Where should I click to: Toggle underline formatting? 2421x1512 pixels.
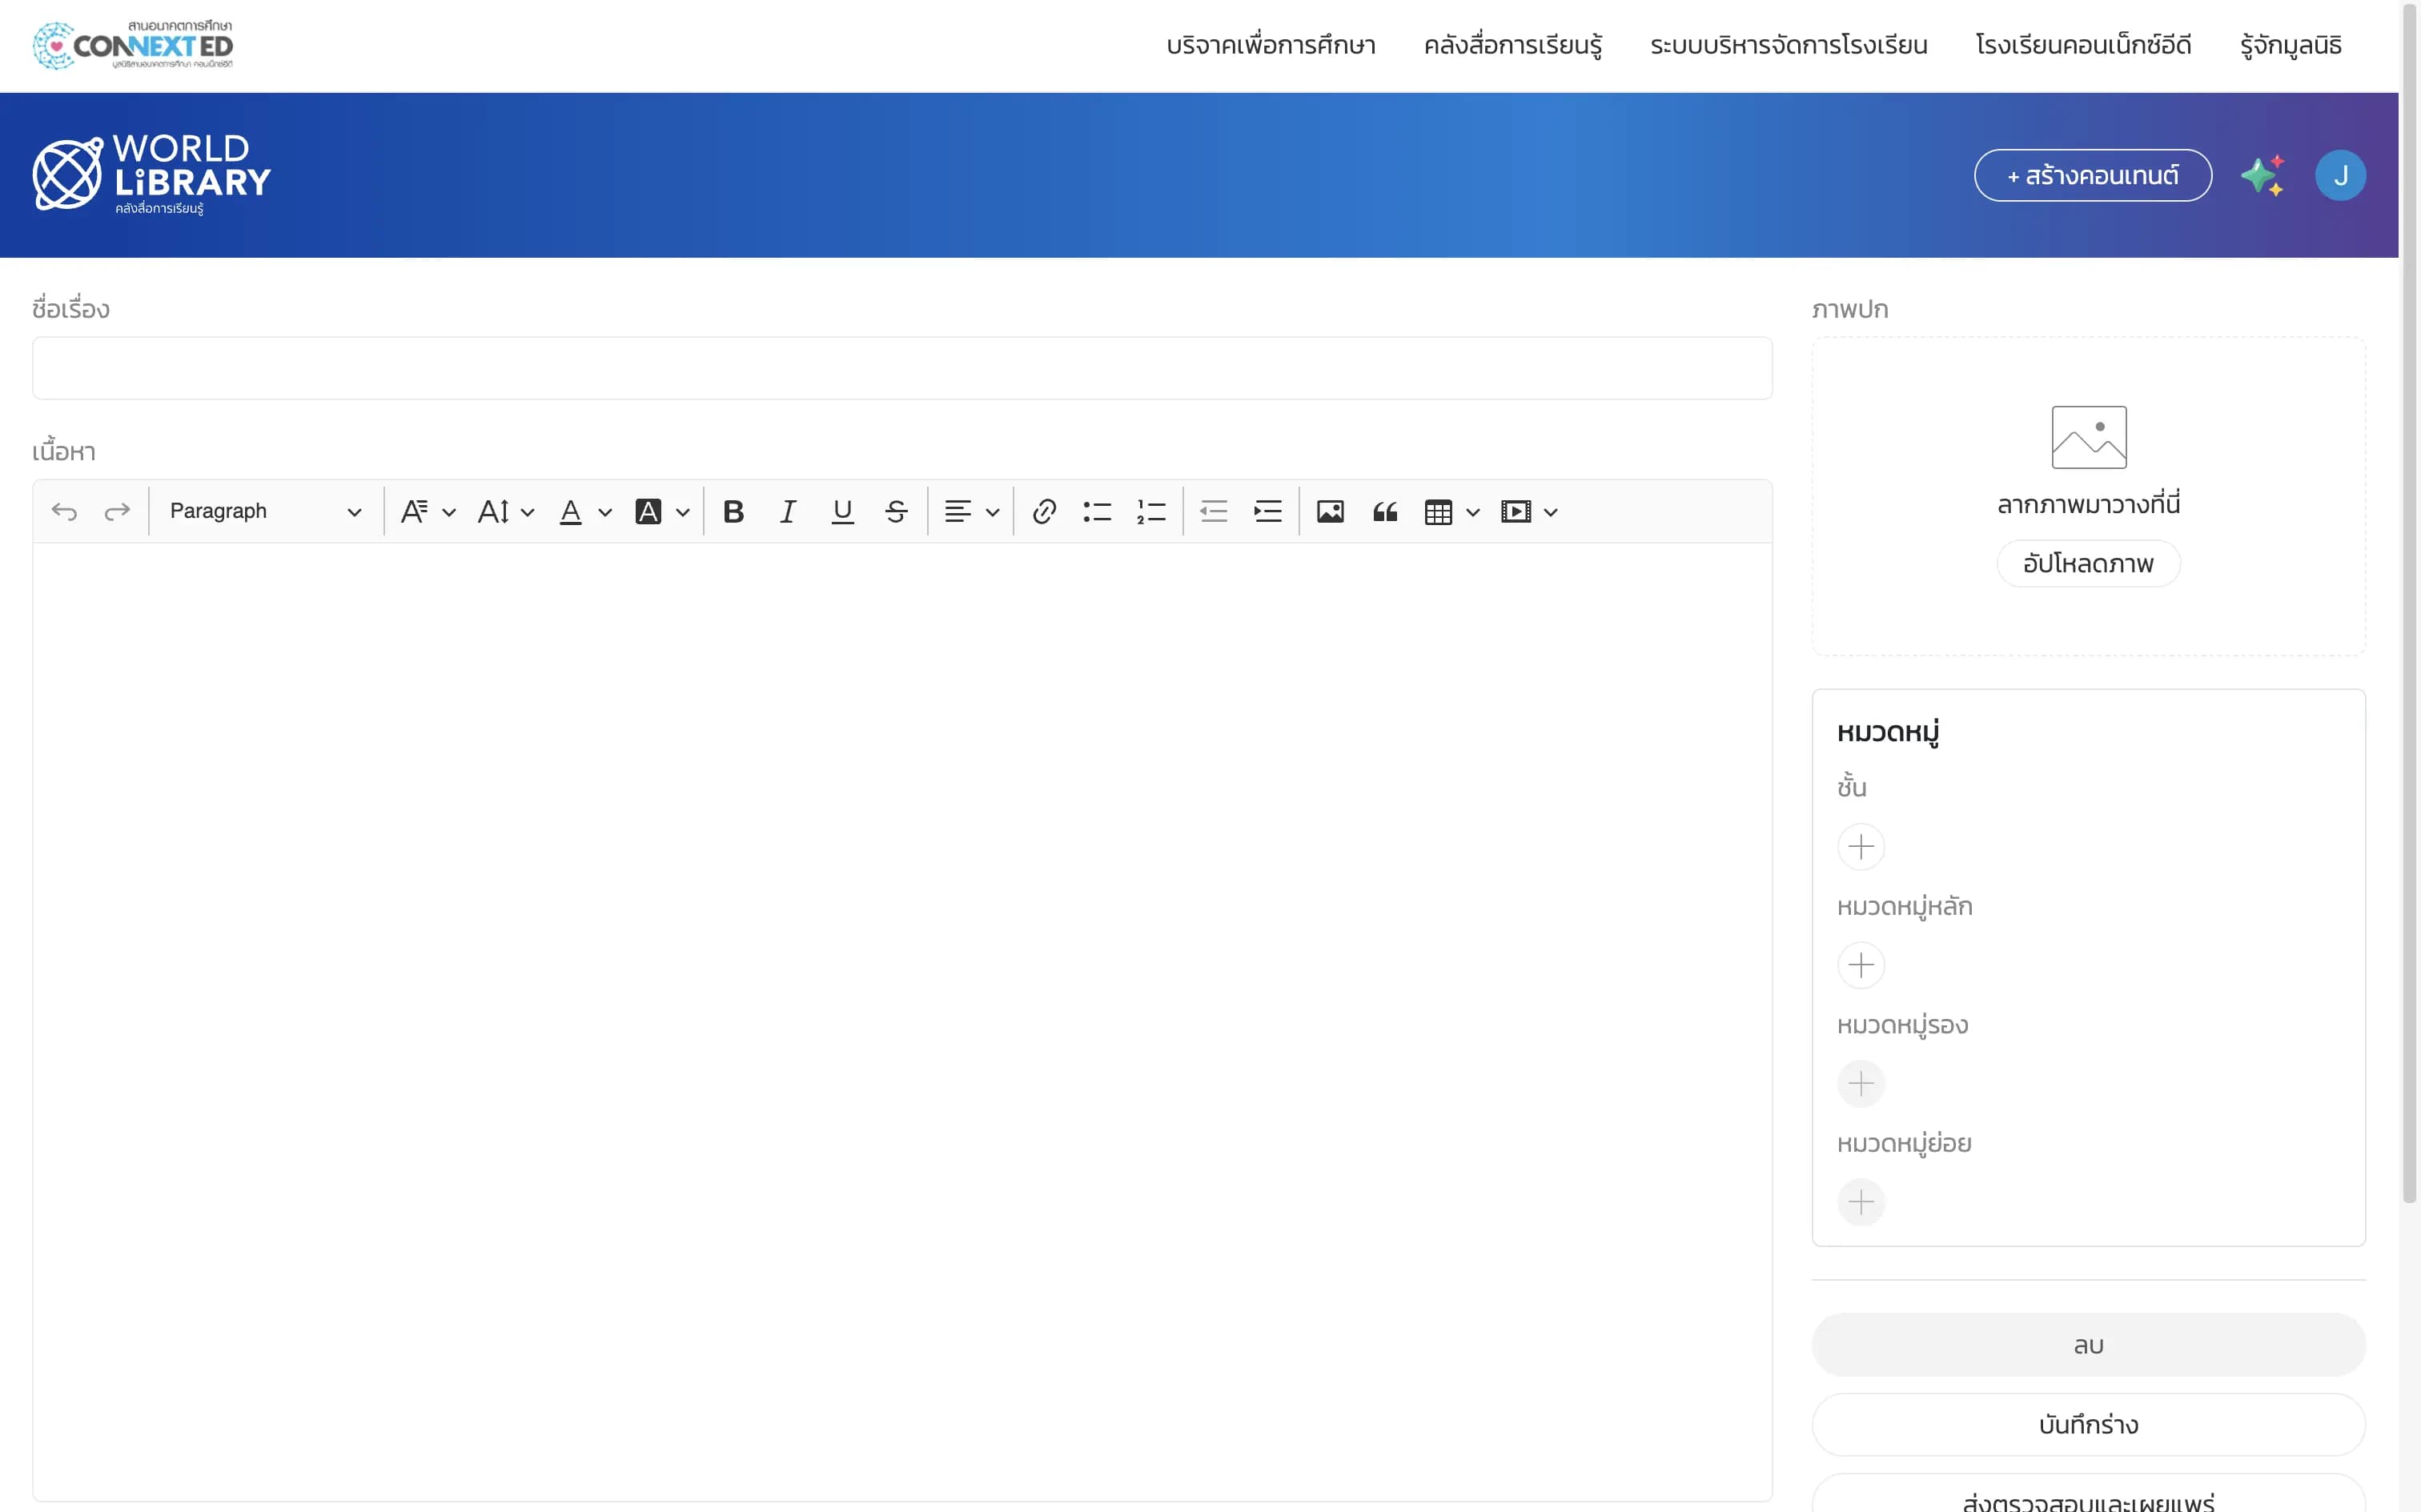coord(842,512)
